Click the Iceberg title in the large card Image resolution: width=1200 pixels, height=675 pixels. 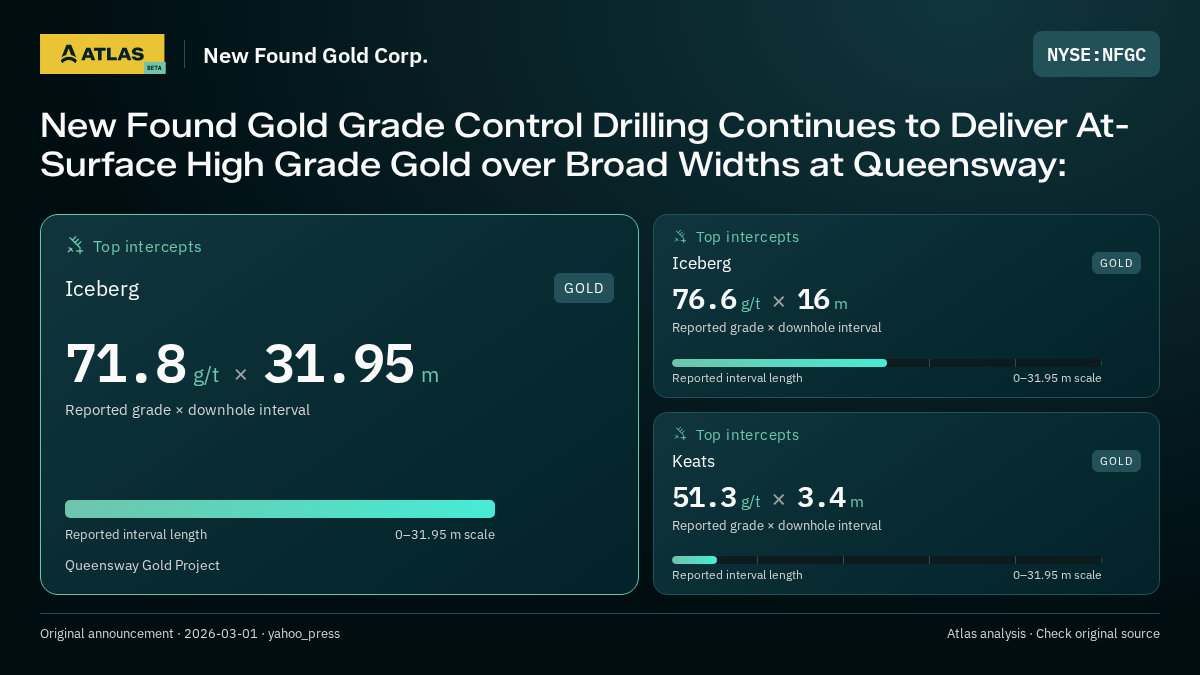pos(102,289)
